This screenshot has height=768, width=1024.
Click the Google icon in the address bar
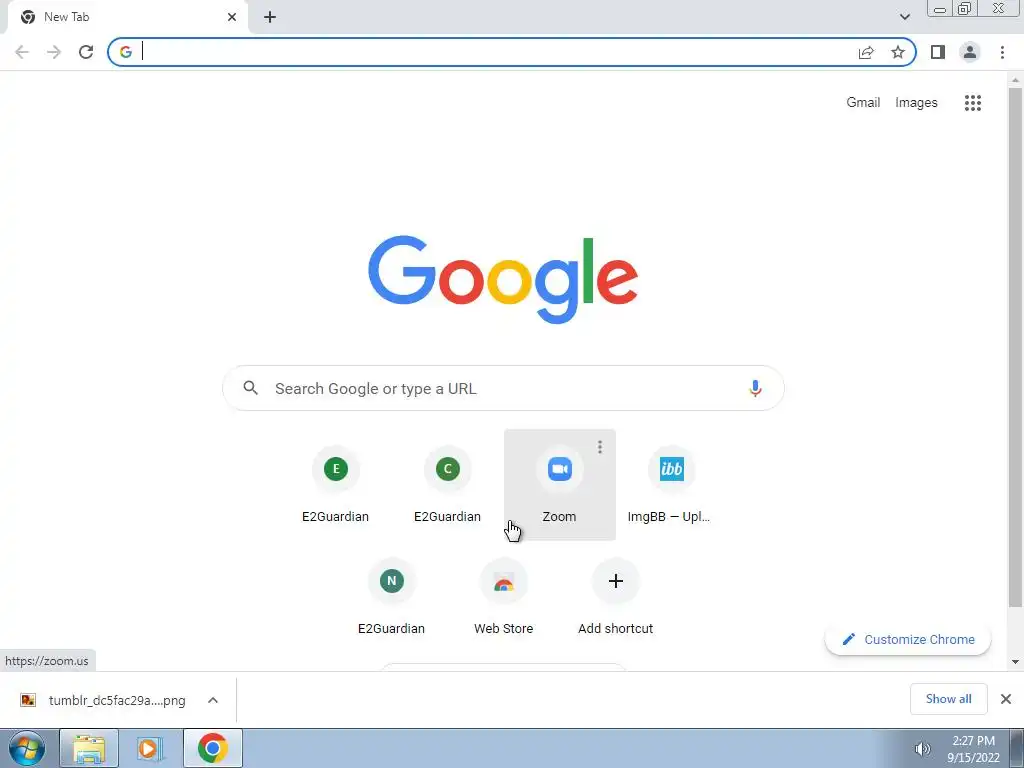pos(126,52)
